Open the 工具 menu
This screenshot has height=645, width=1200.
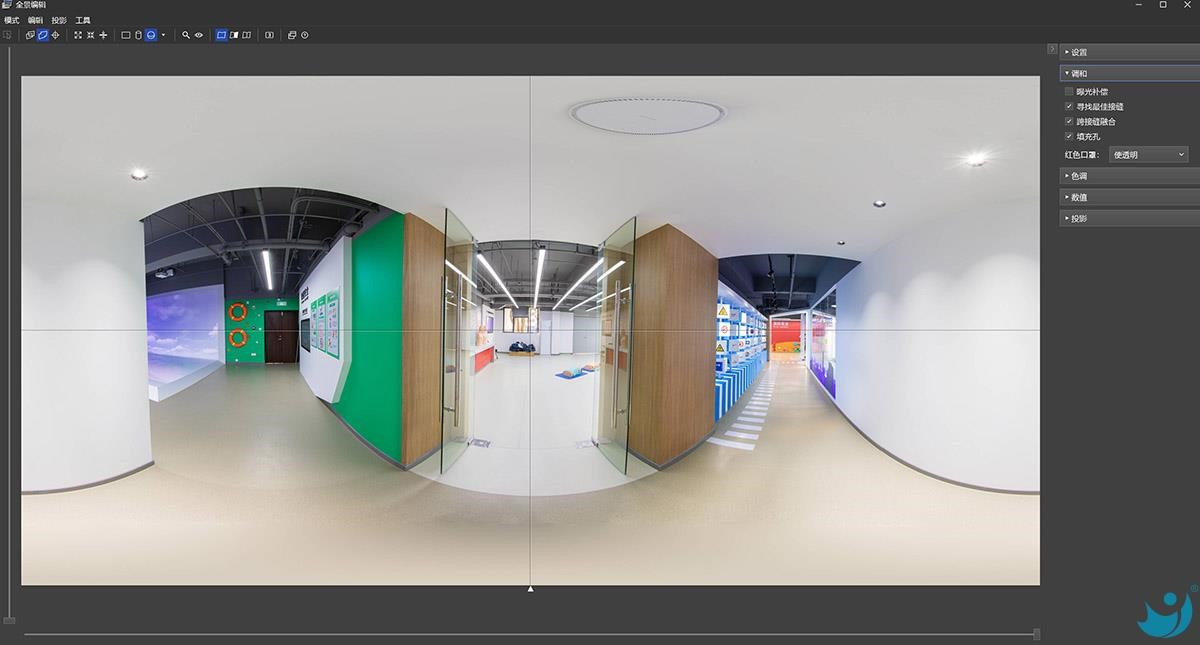coord(83,20)
